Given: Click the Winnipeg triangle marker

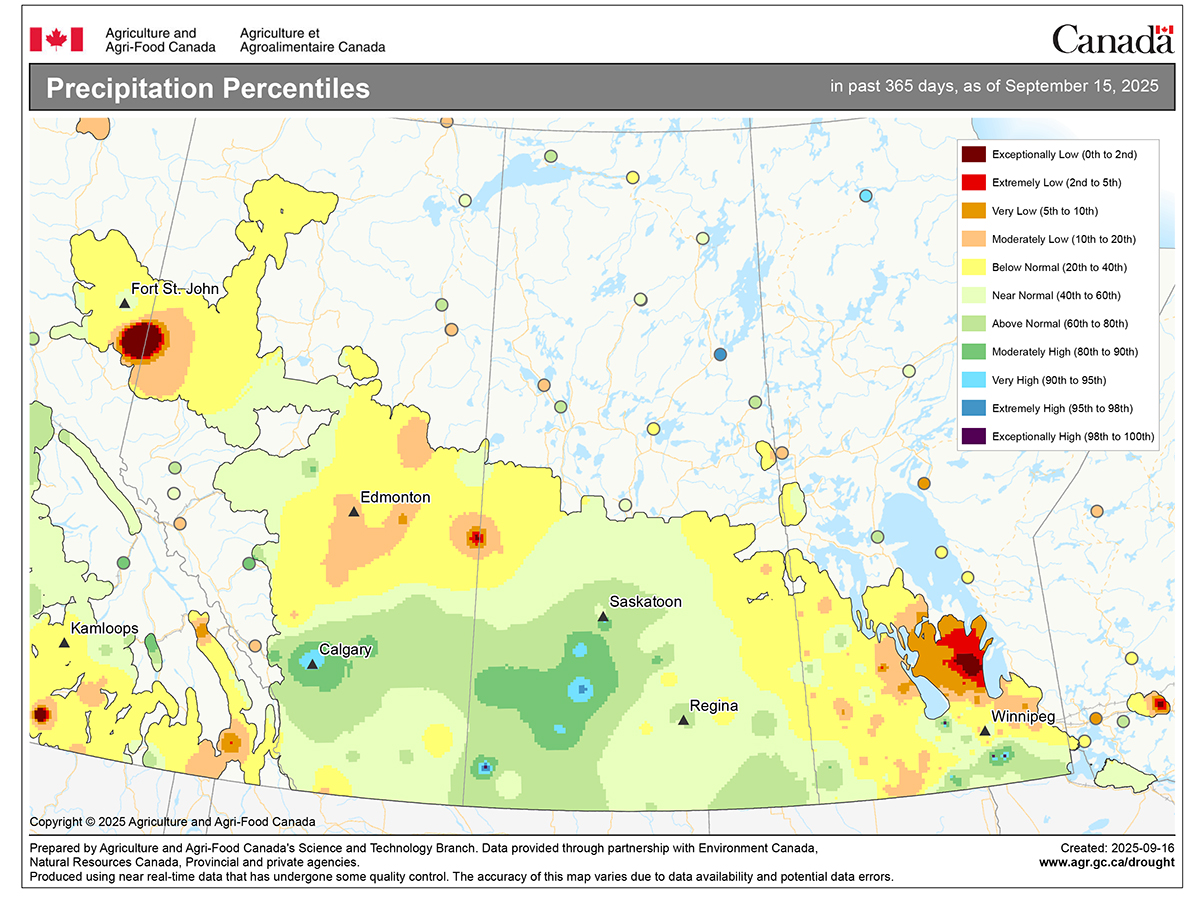Looking at the screenshot, I should (985, 731).
